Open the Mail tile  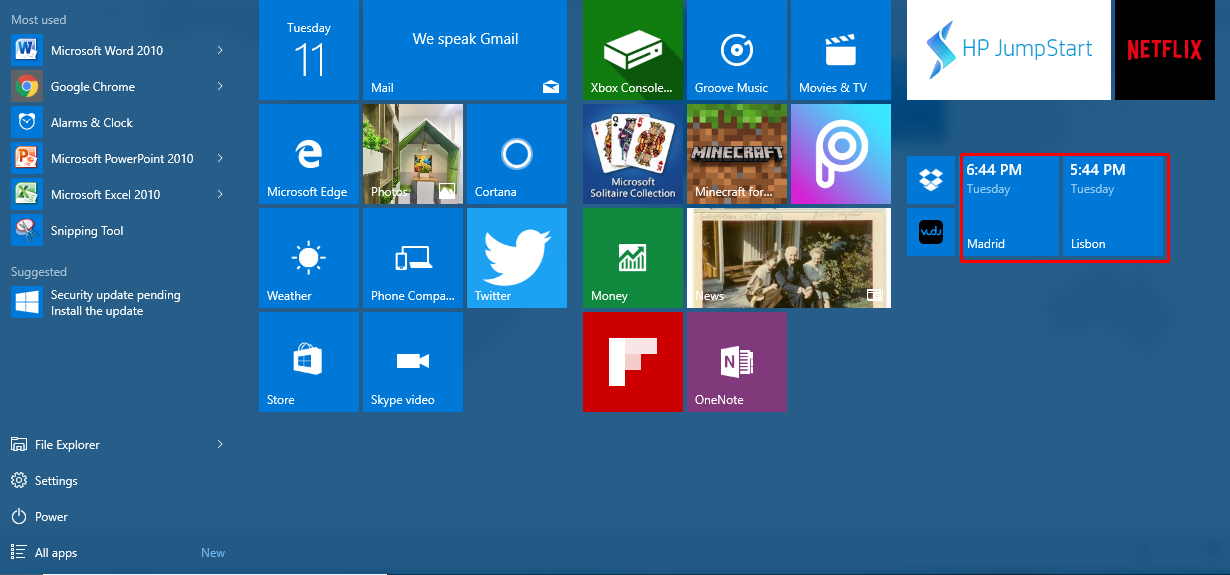pos(465,50)
